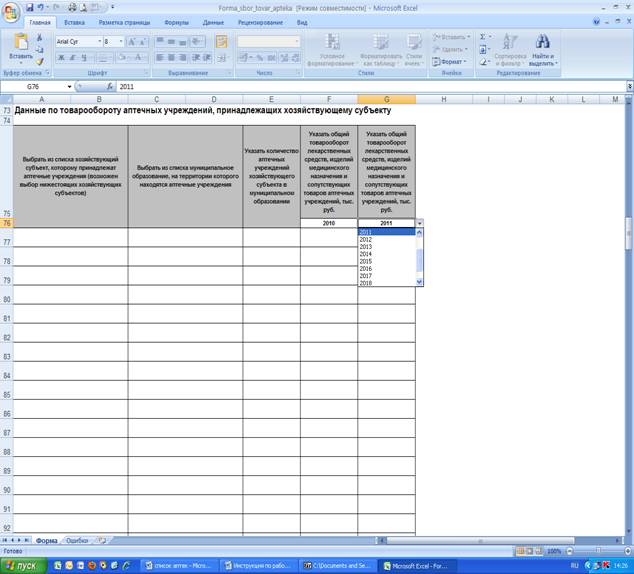Screen dimensions: 634x574
Task: Click the пуск Start button on the taskbar
Action: (x=23, y=566)
